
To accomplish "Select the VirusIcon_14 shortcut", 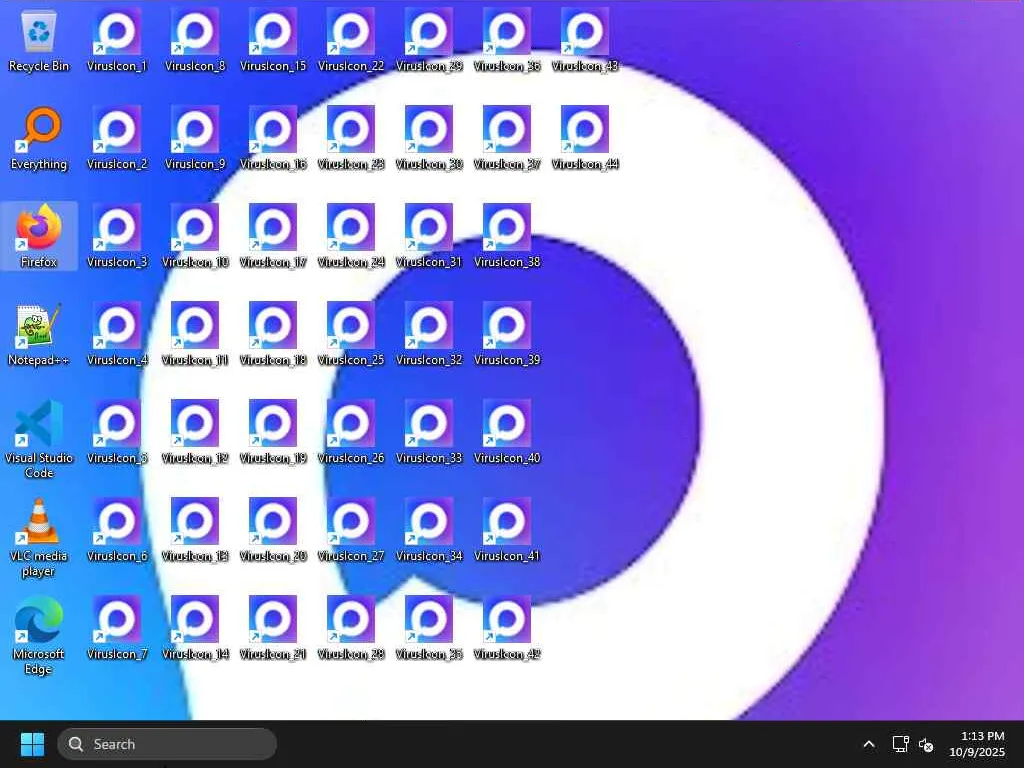I will tap(195, 628).
